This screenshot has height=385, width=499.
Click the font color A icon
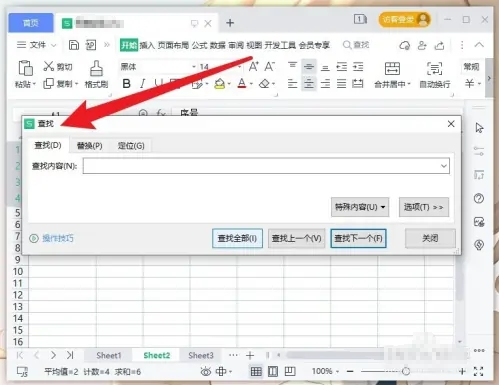242,83
